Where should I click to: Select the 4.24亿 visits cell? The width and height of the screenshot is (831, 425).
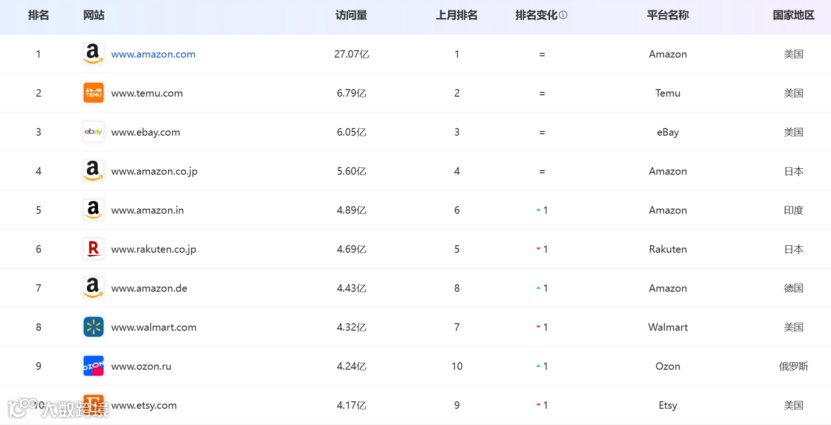tap(351, 366)
